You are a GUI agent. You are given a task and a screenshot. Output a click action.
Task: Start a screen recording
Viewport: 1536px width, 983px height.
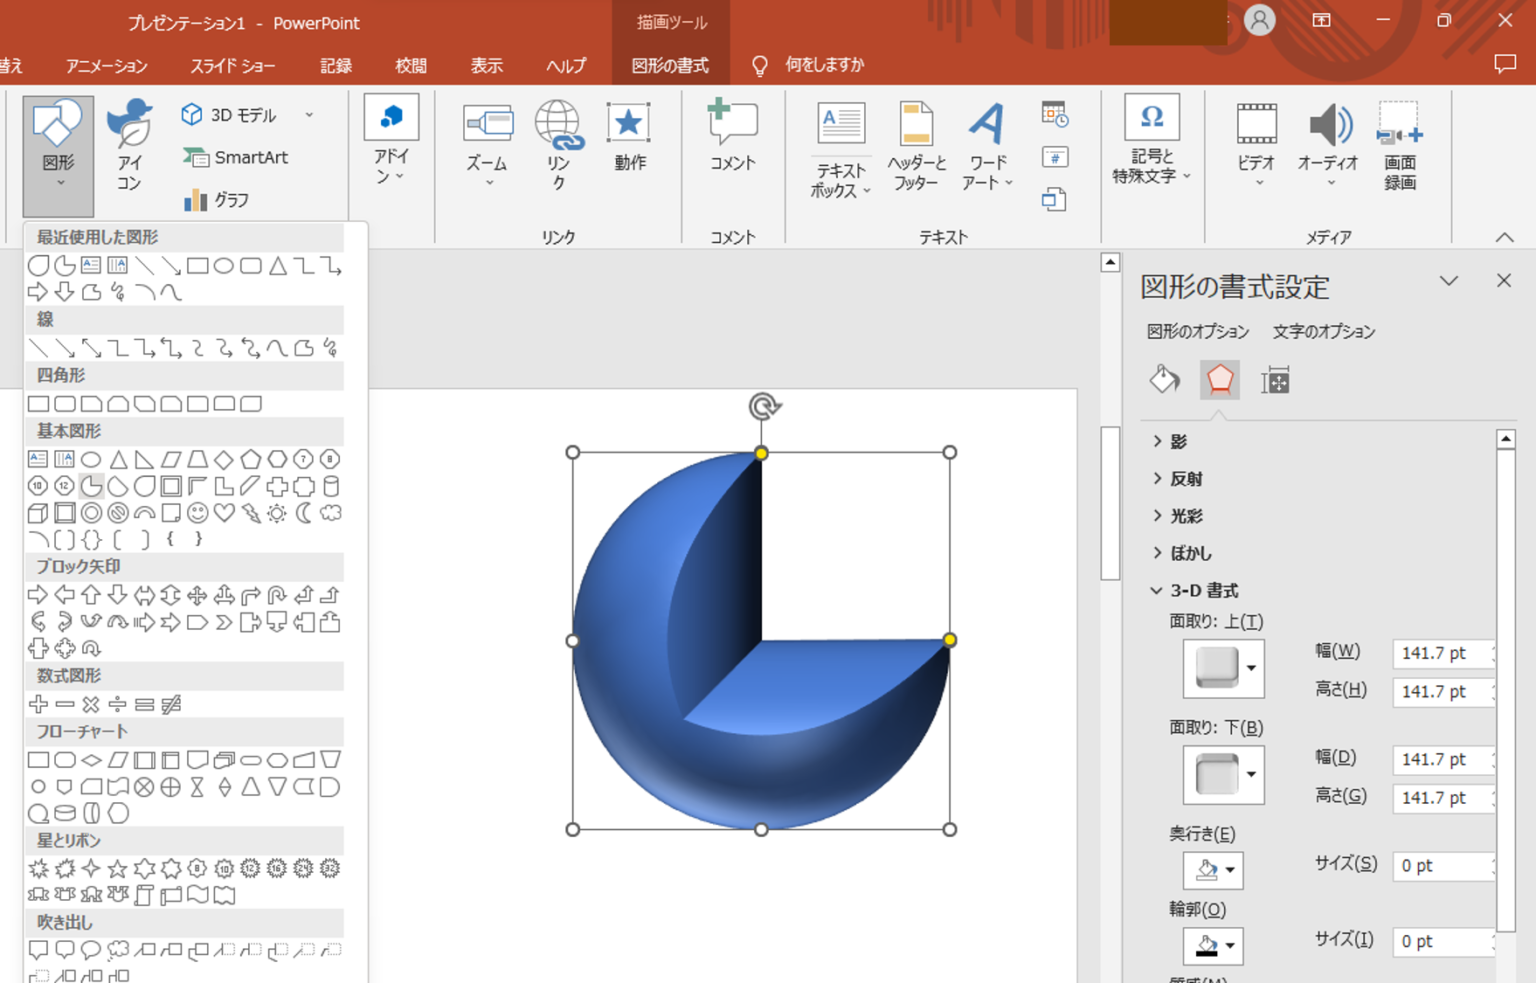pyautogui.click(x=1398, y=146)
